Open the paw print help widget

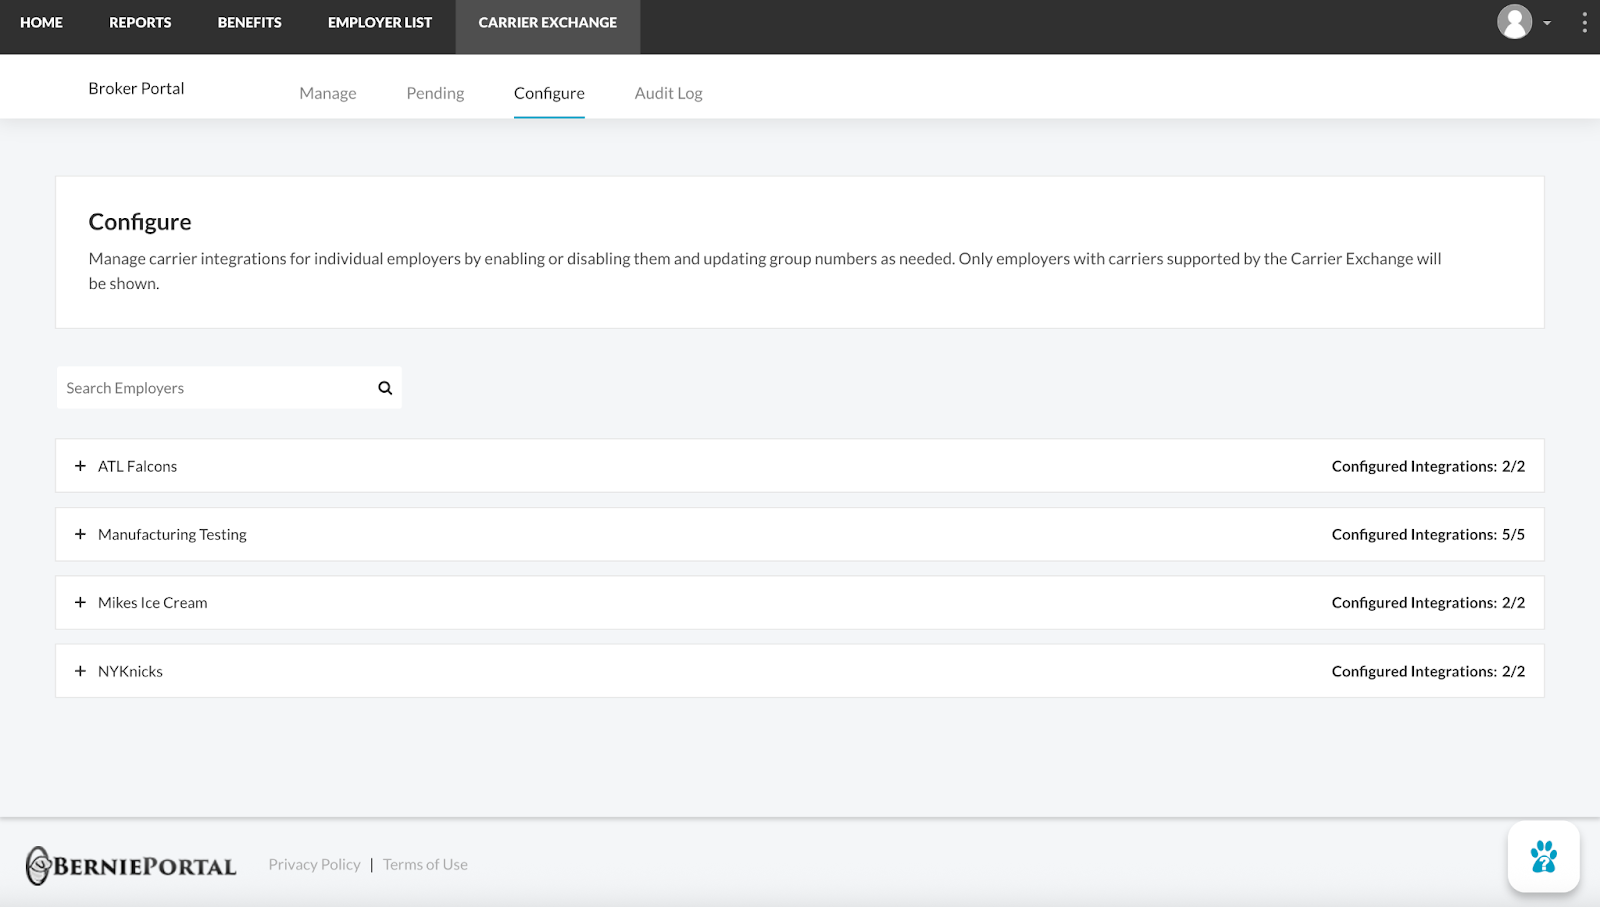(1543, 857)
